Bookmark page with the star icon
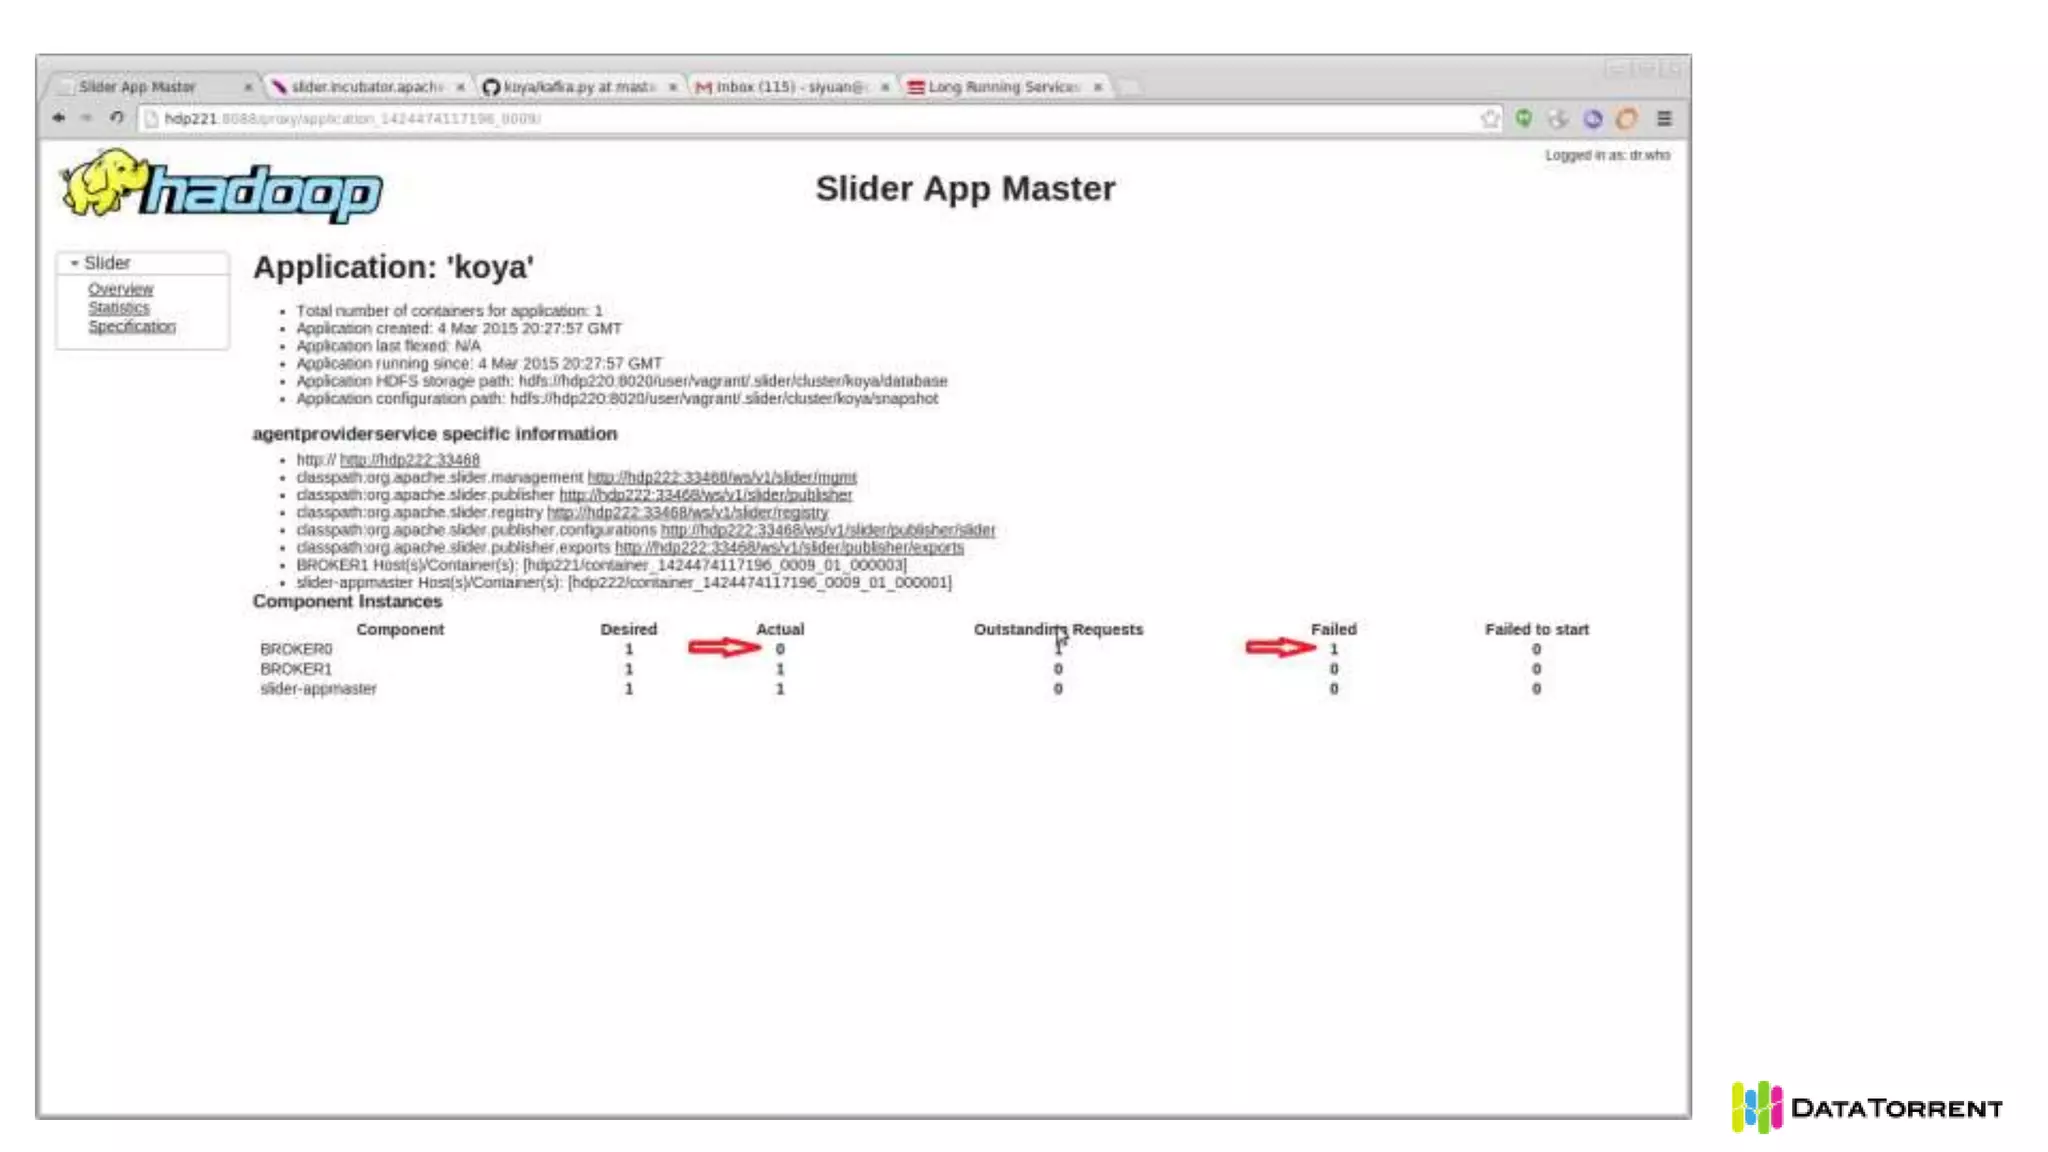 click(1490, 119)
